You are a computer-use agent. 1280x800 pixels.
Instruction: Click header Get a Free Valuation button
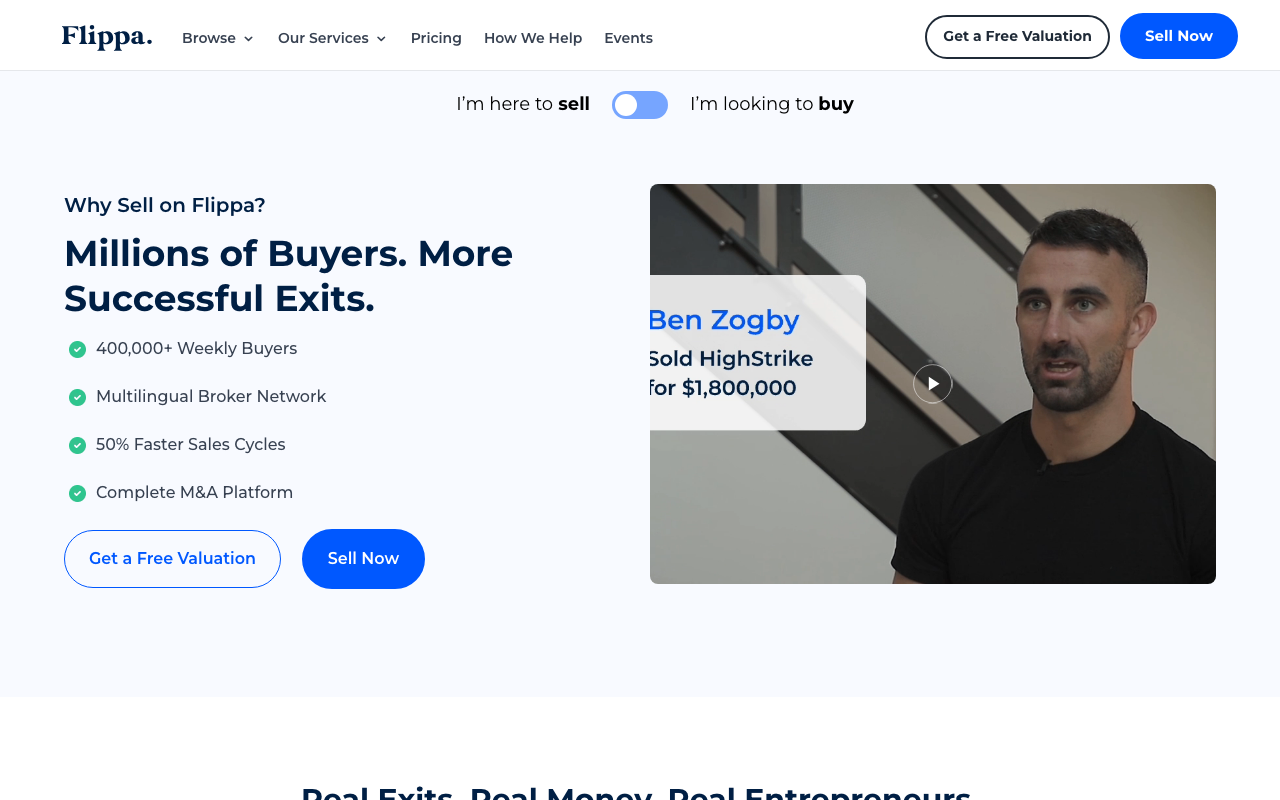[1017, 37]
